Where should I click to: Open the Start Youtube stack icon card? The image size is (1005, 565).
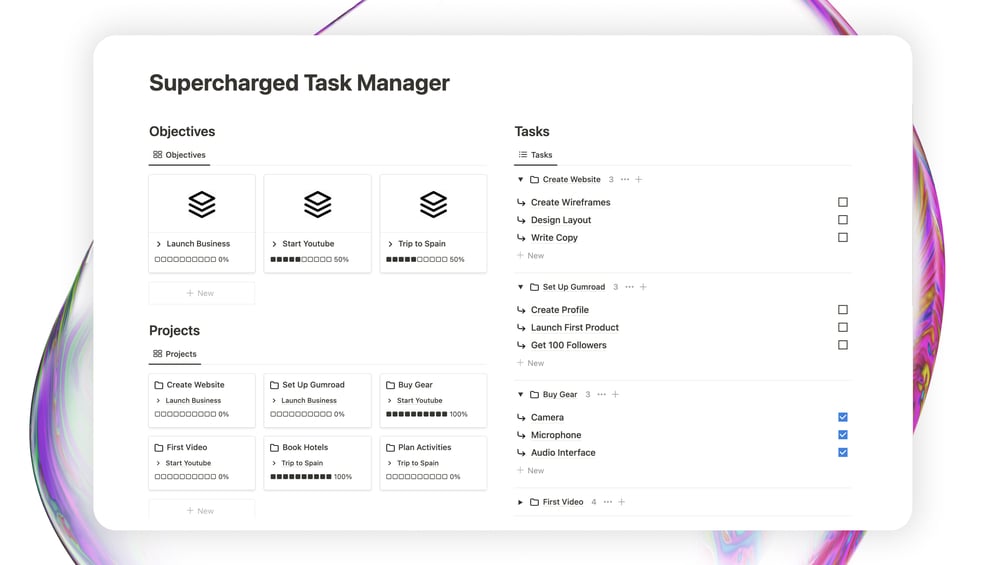317,204
